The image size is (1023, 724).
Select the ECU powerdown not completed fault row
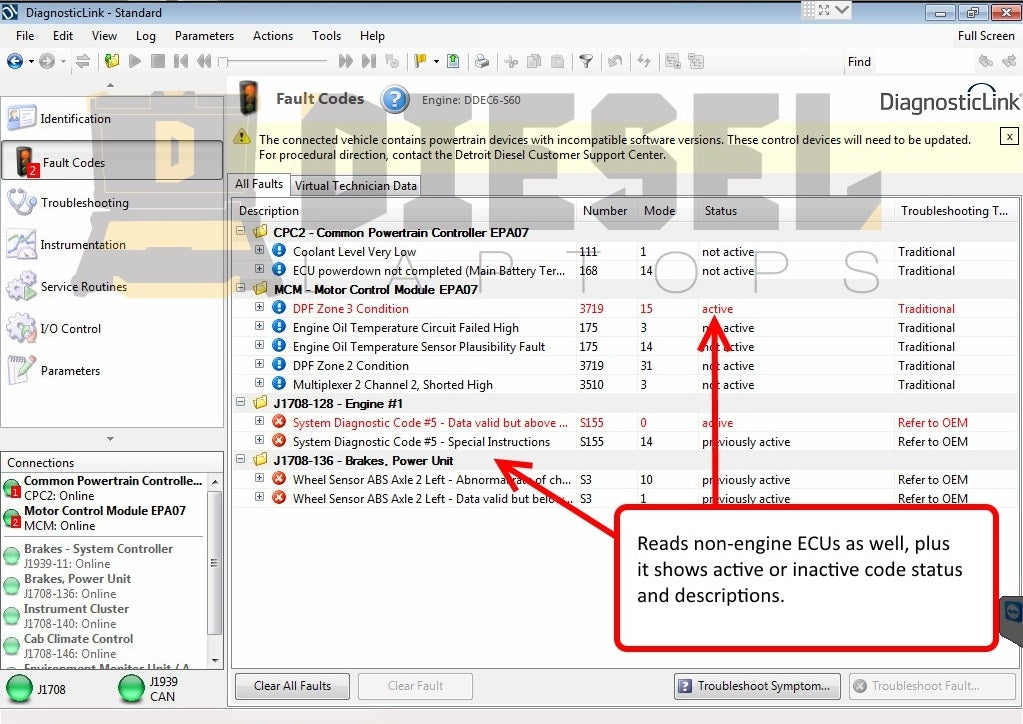pos(625,271)
